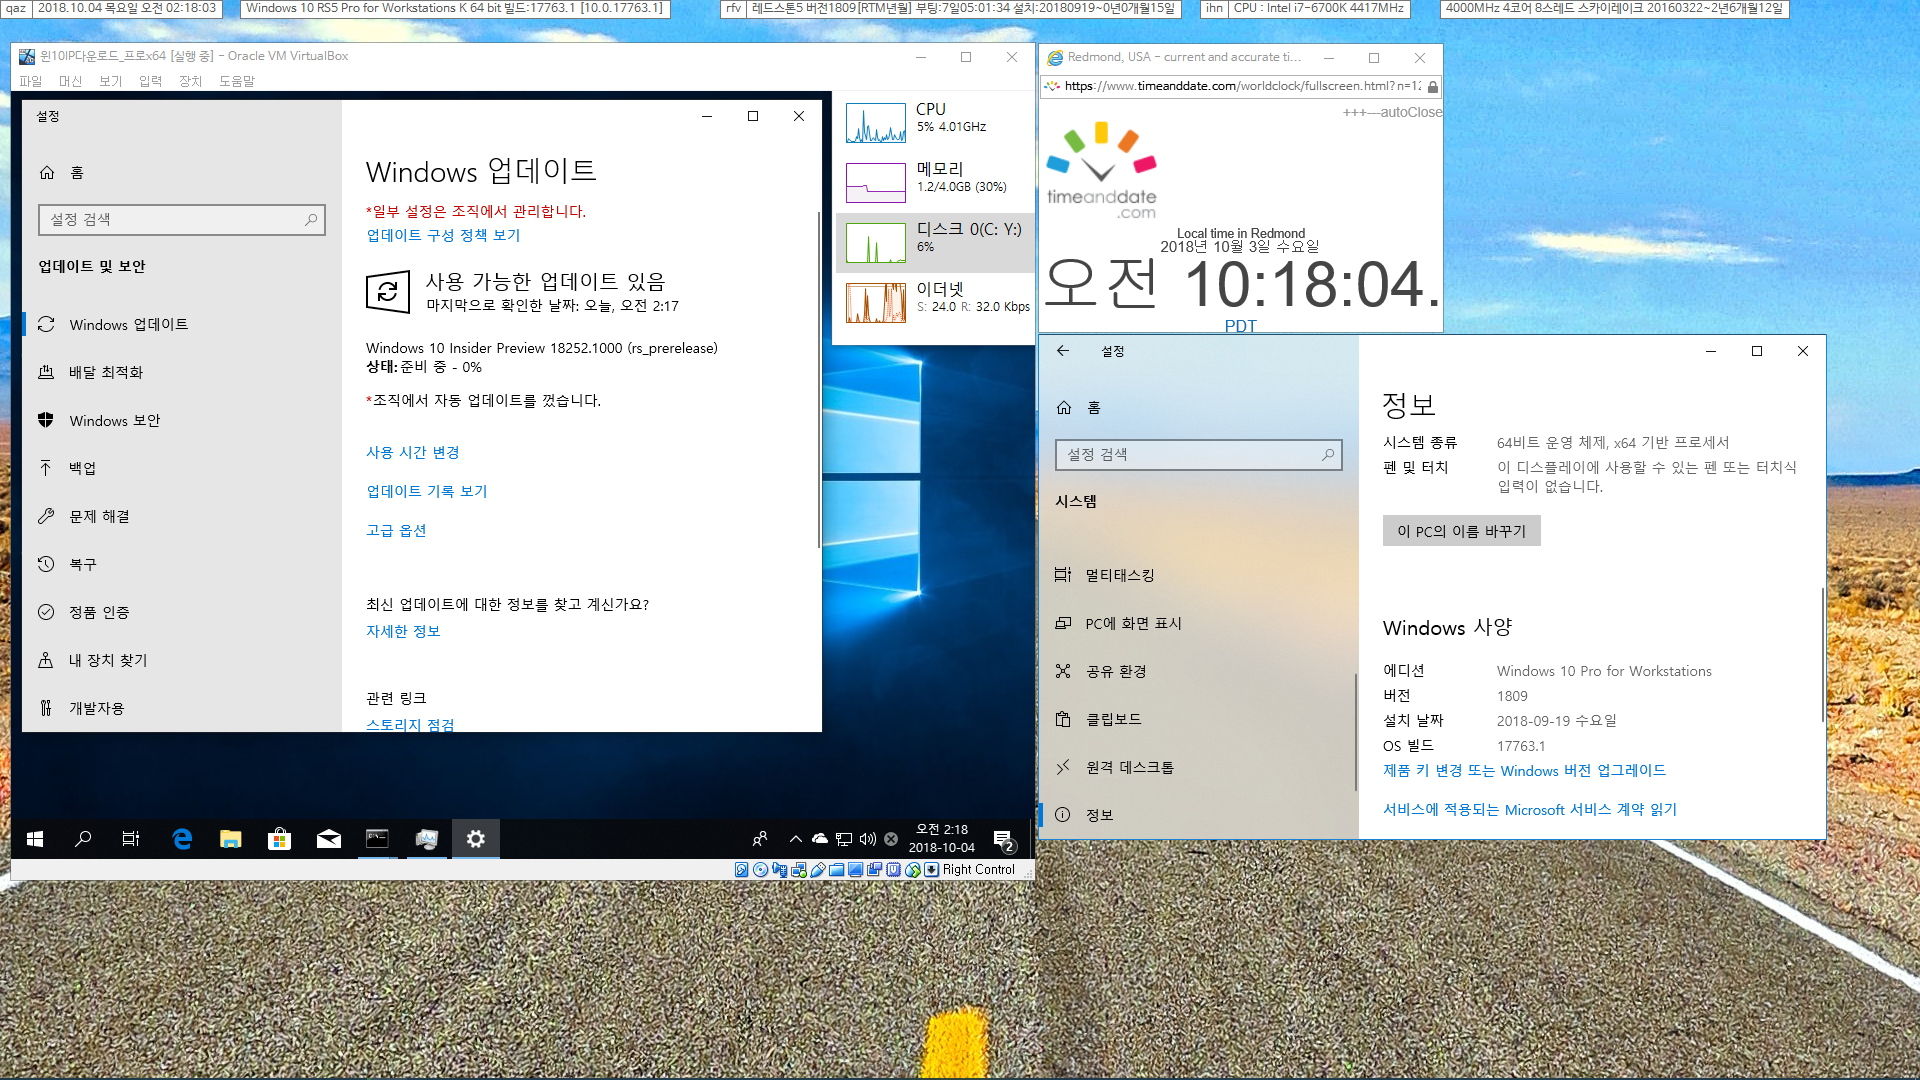
Task: Open the 입력 menu in VirtualBox
Action: [x=150, y=81]
